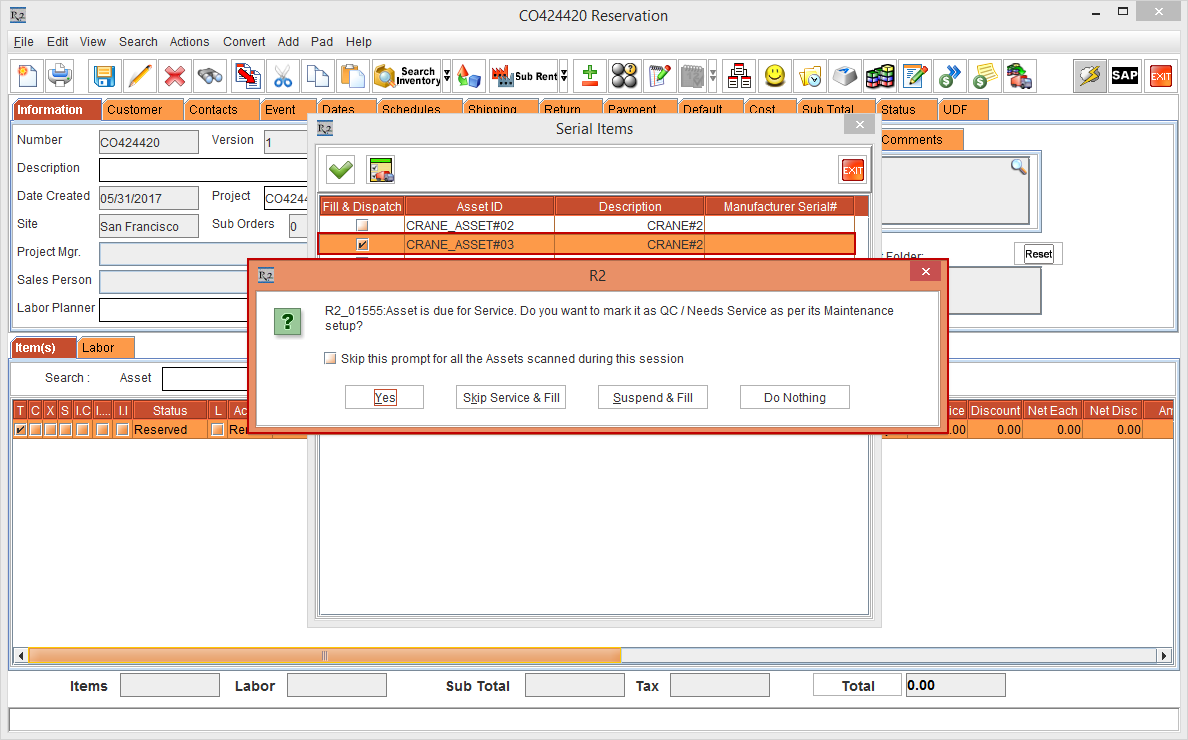1188x740 pixels.
Task: Click the red X delete icon
Action: (175, 76)
